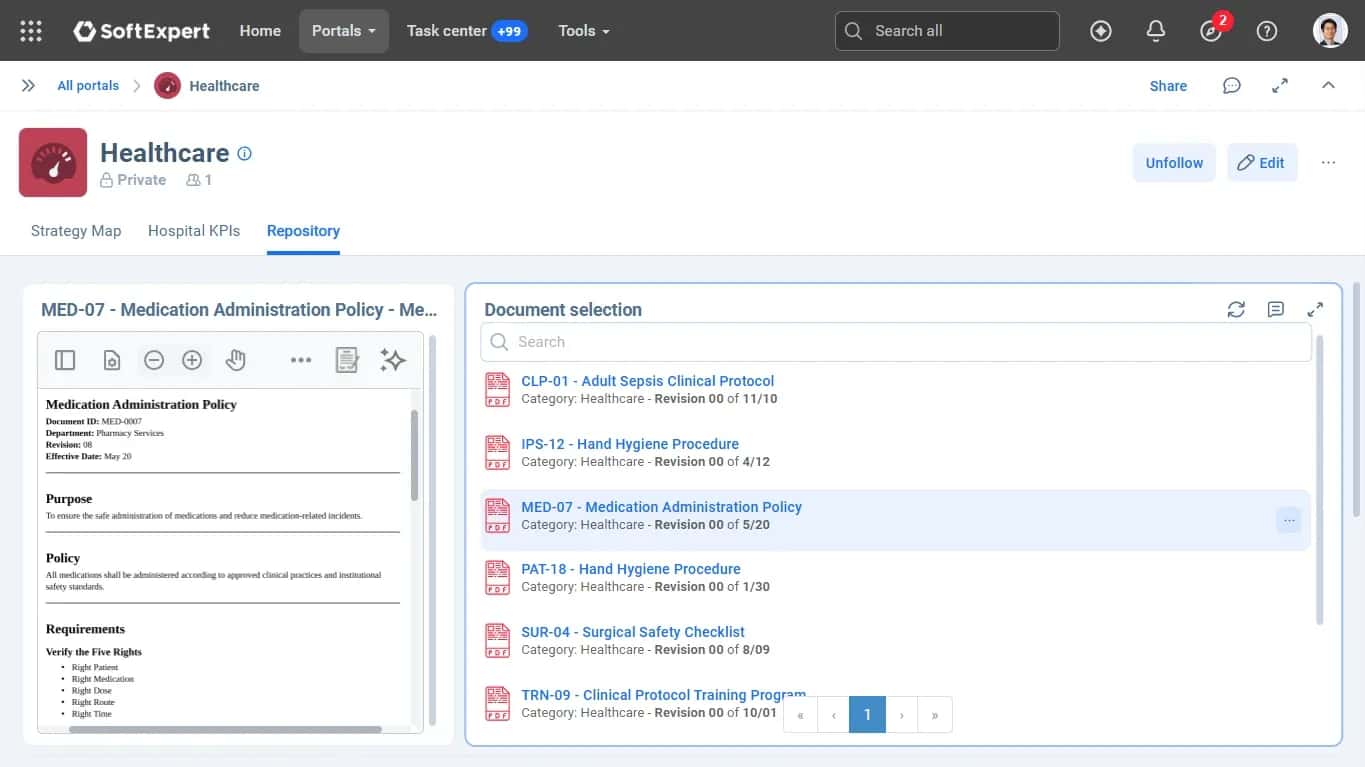Image resolution: width=1365 pixels, height=767 pixels.
Task: Open the AI assistant sparkle icon in top bar
Action: point(1101,31)
